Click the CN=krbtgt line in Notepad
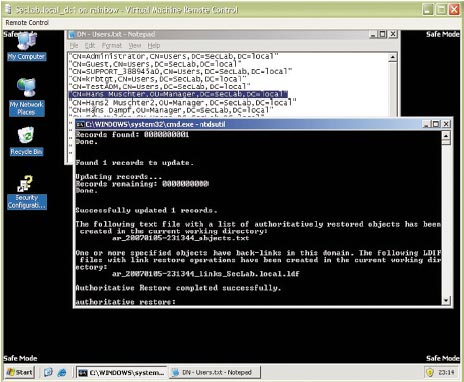Screen dimensions: 464x382 coord(158,79)
